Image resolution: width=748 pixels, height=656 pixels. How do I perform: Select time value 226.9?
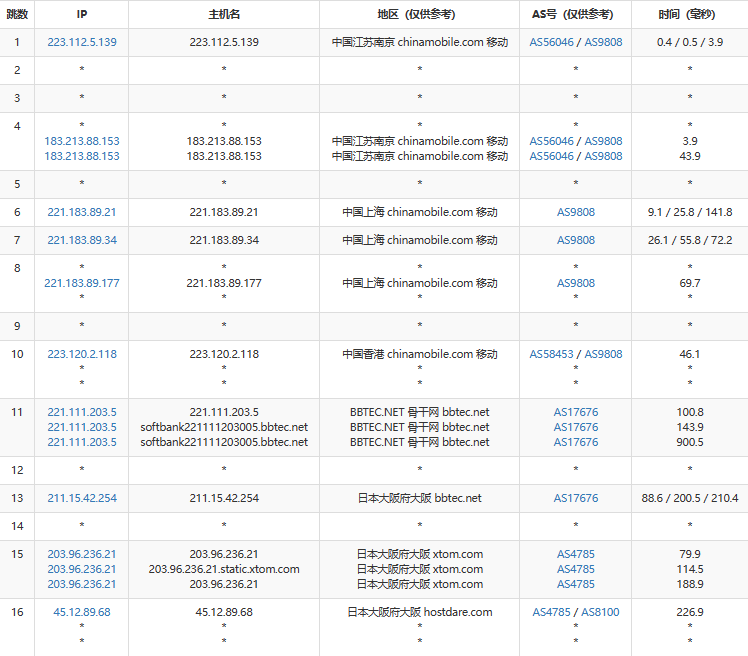[x=690, y=612]
